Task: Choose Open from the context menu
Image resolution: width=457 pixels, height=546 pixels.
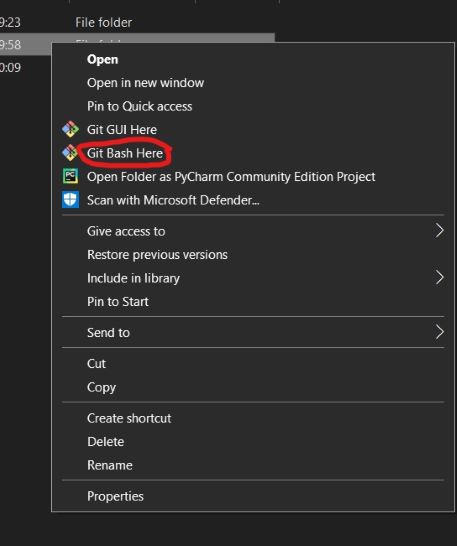Action: coord(102,60)
